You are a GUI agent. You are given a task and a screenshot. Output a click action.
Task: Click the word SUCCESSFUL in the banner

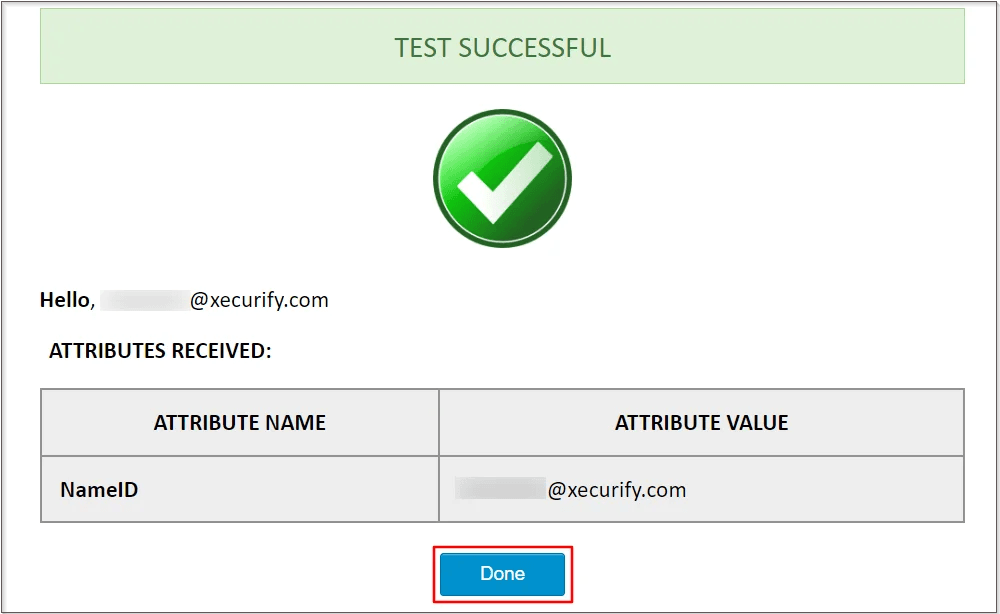[534, 48]
